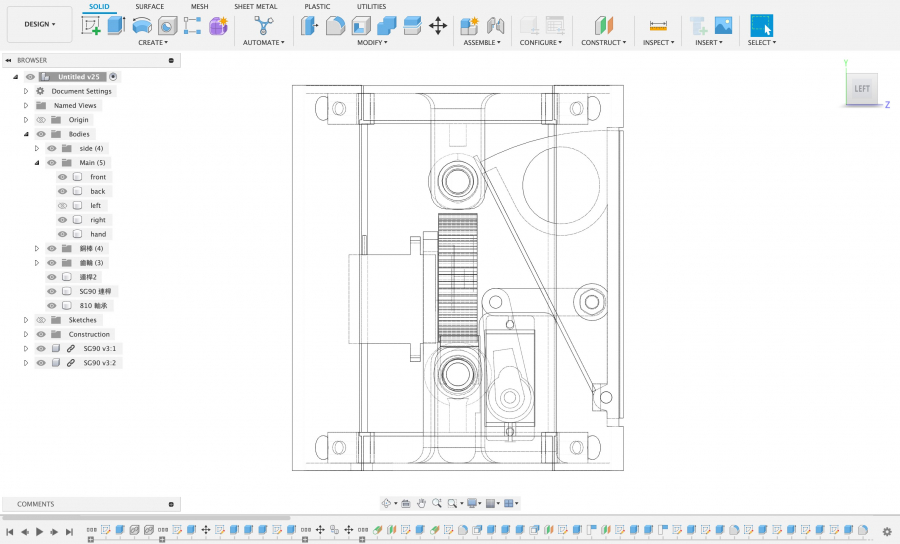This screenshot has width=900, height=544.
Task: Click the Pan hand icon in navigation bar
Action: click(x=422, y=503)
